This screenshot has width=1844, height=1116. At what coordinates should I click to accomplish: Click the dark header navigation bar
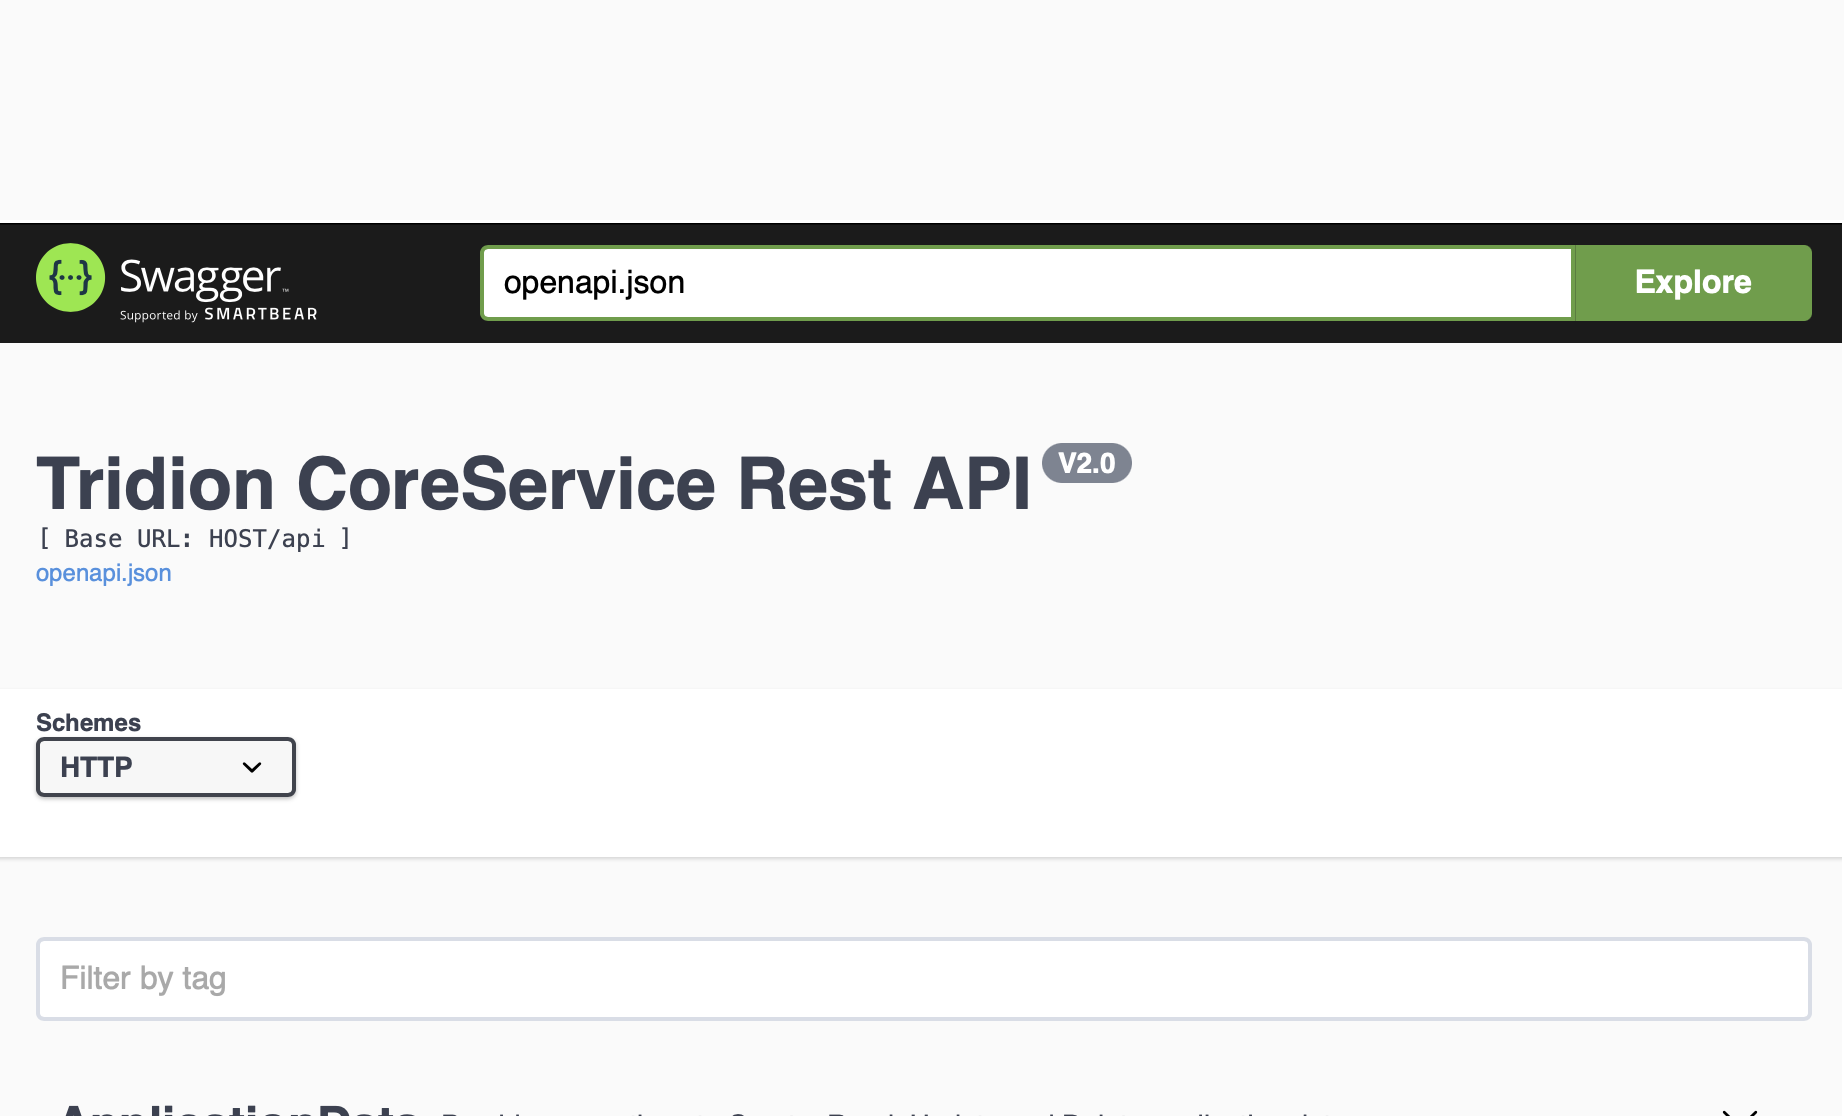coord(400,240)
